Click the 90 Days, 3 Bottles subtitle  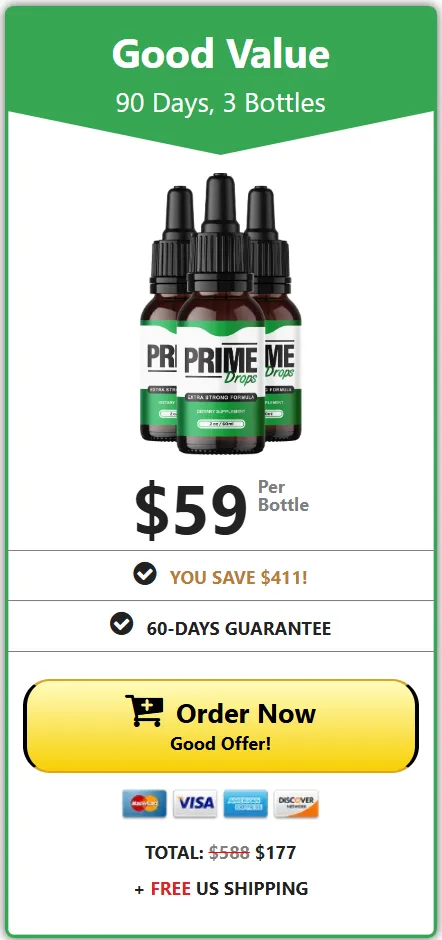[221, 103]
